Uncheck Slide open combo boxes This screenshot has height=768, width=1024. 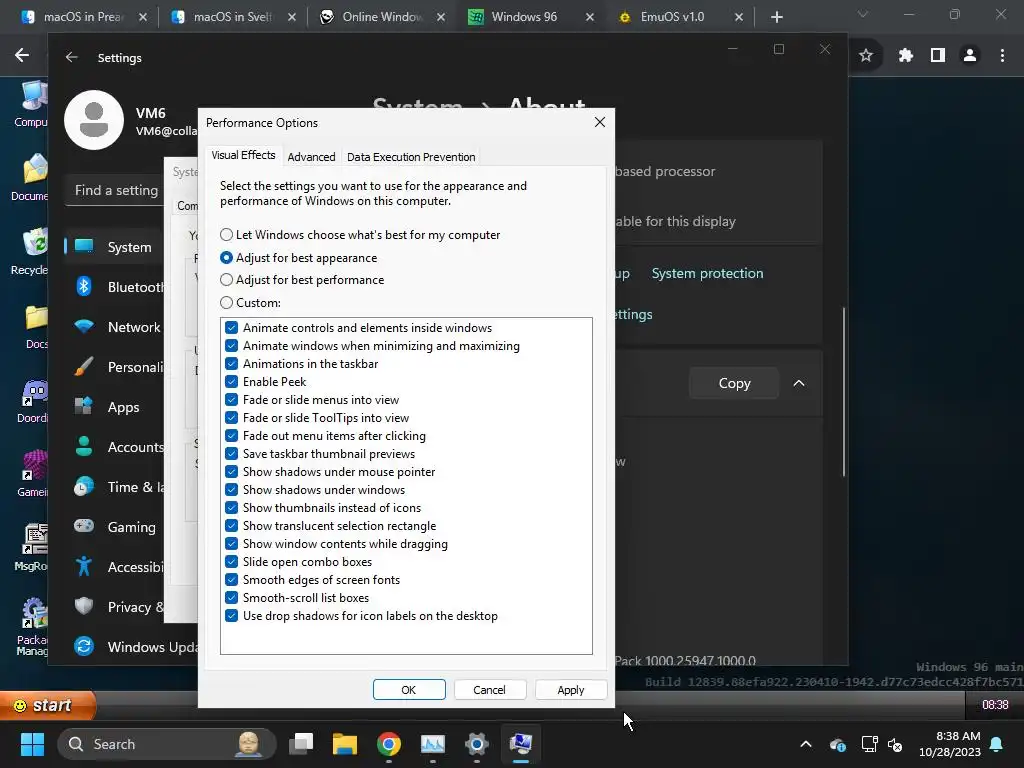point(231,562)
